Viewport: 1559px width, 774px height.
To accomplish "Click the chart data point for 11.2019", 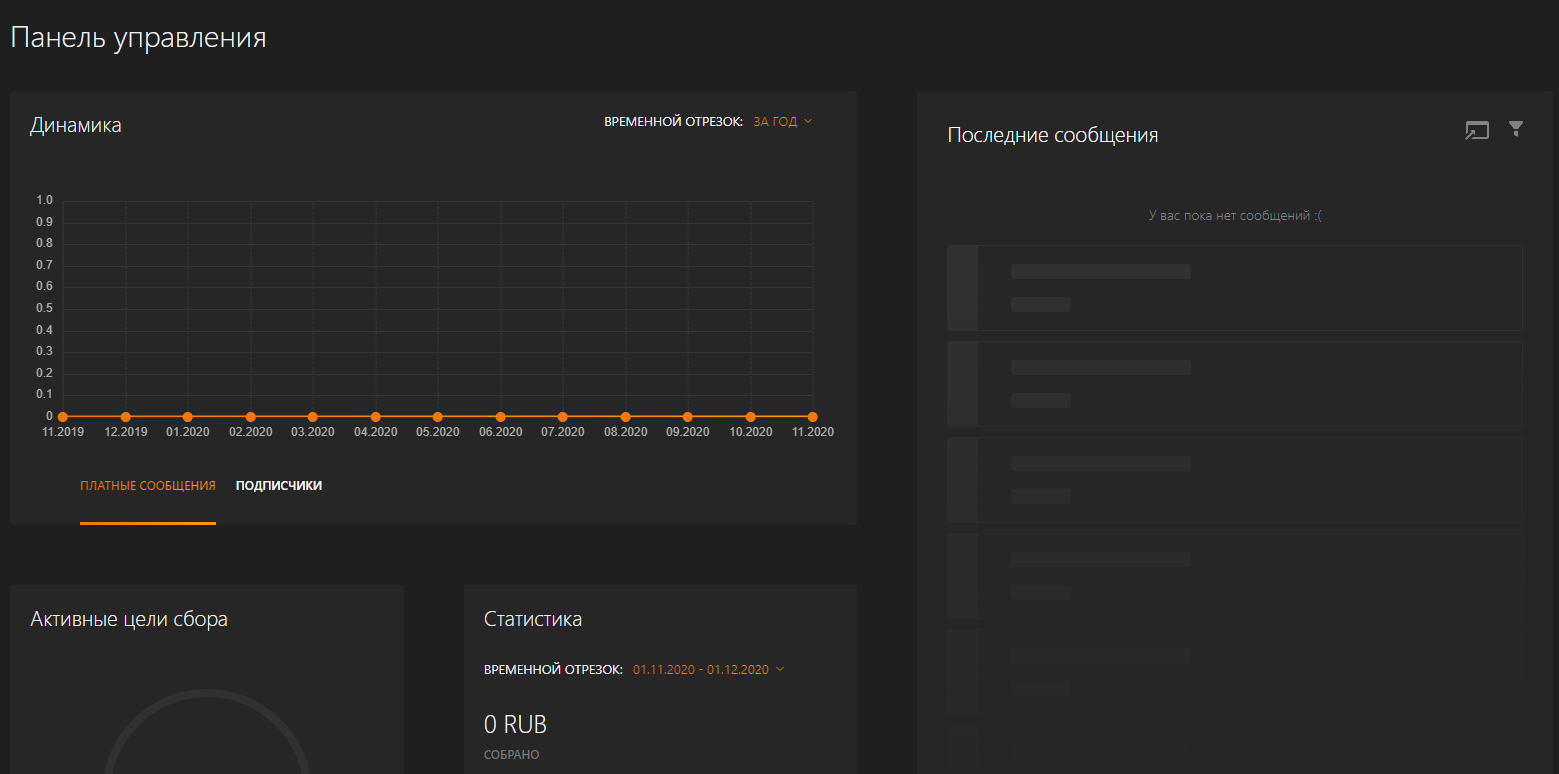I will [x=63, y=417].
